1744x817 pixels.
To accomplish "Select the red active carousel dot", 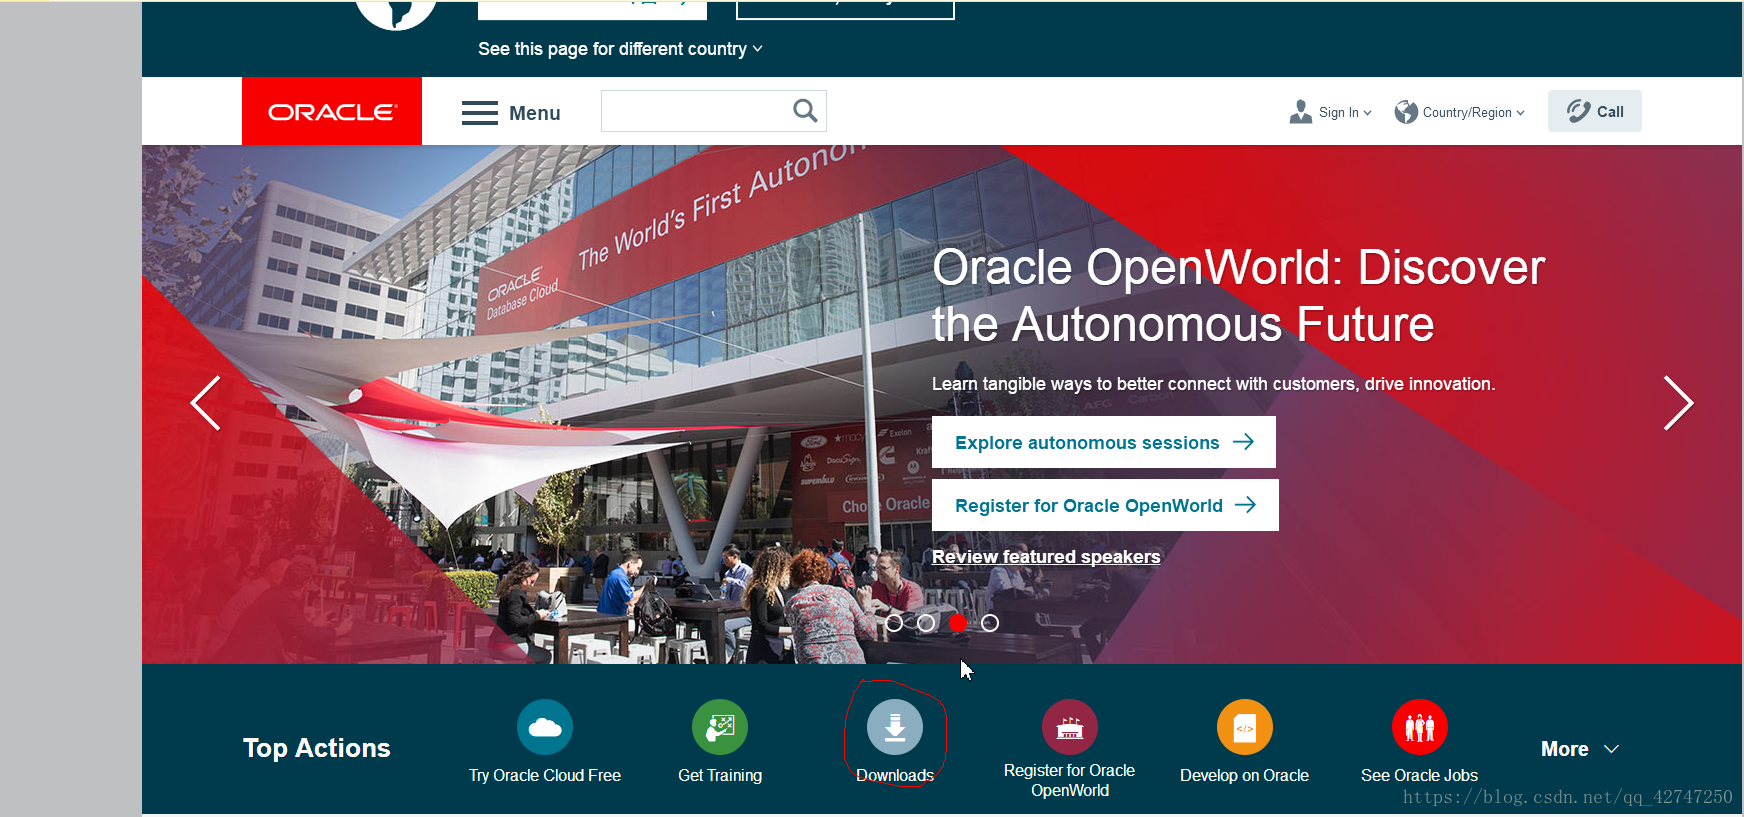I will pyautogui.click(x=958, y=623).
